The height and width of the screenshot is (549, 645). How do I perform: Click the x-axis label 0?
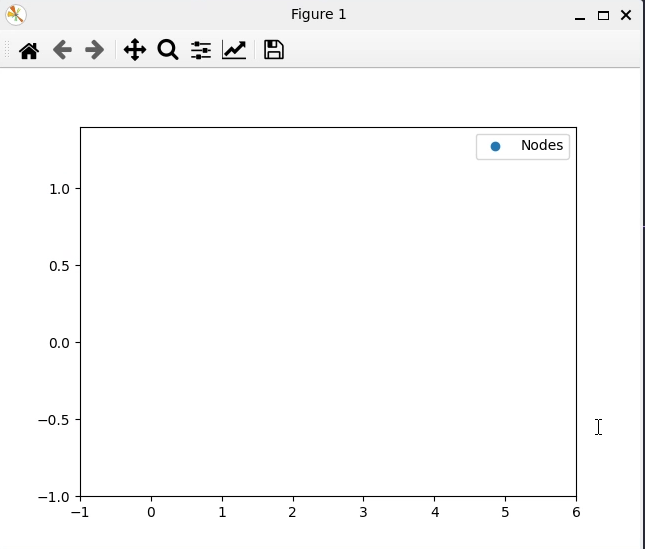pyautogui.click(x=151, y=513)
